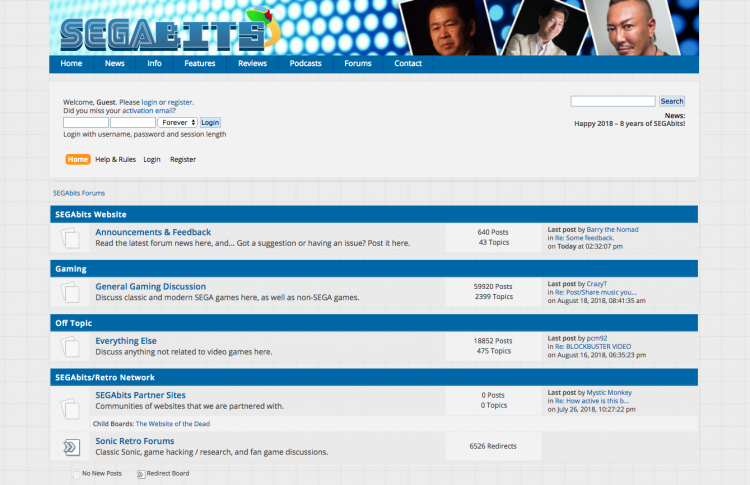This screenshot has height=485, width=750.
Task: Click the Sonic Retro Forums redirect icon
Action: [70, 447]
